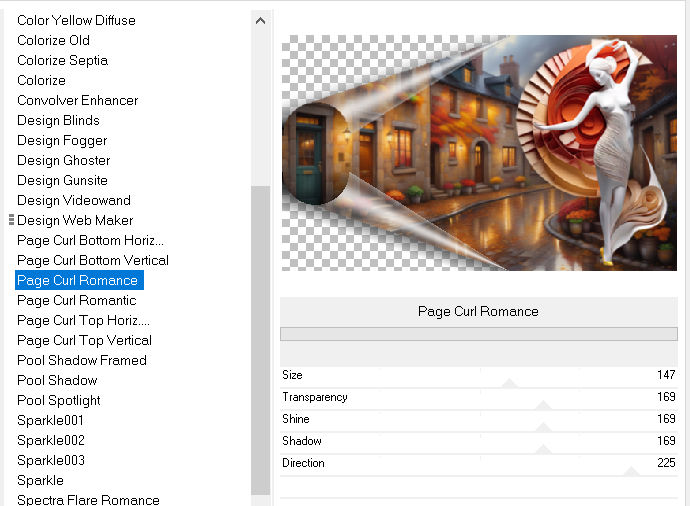Select the Page Curl Romantic filter

click(77, 300)
